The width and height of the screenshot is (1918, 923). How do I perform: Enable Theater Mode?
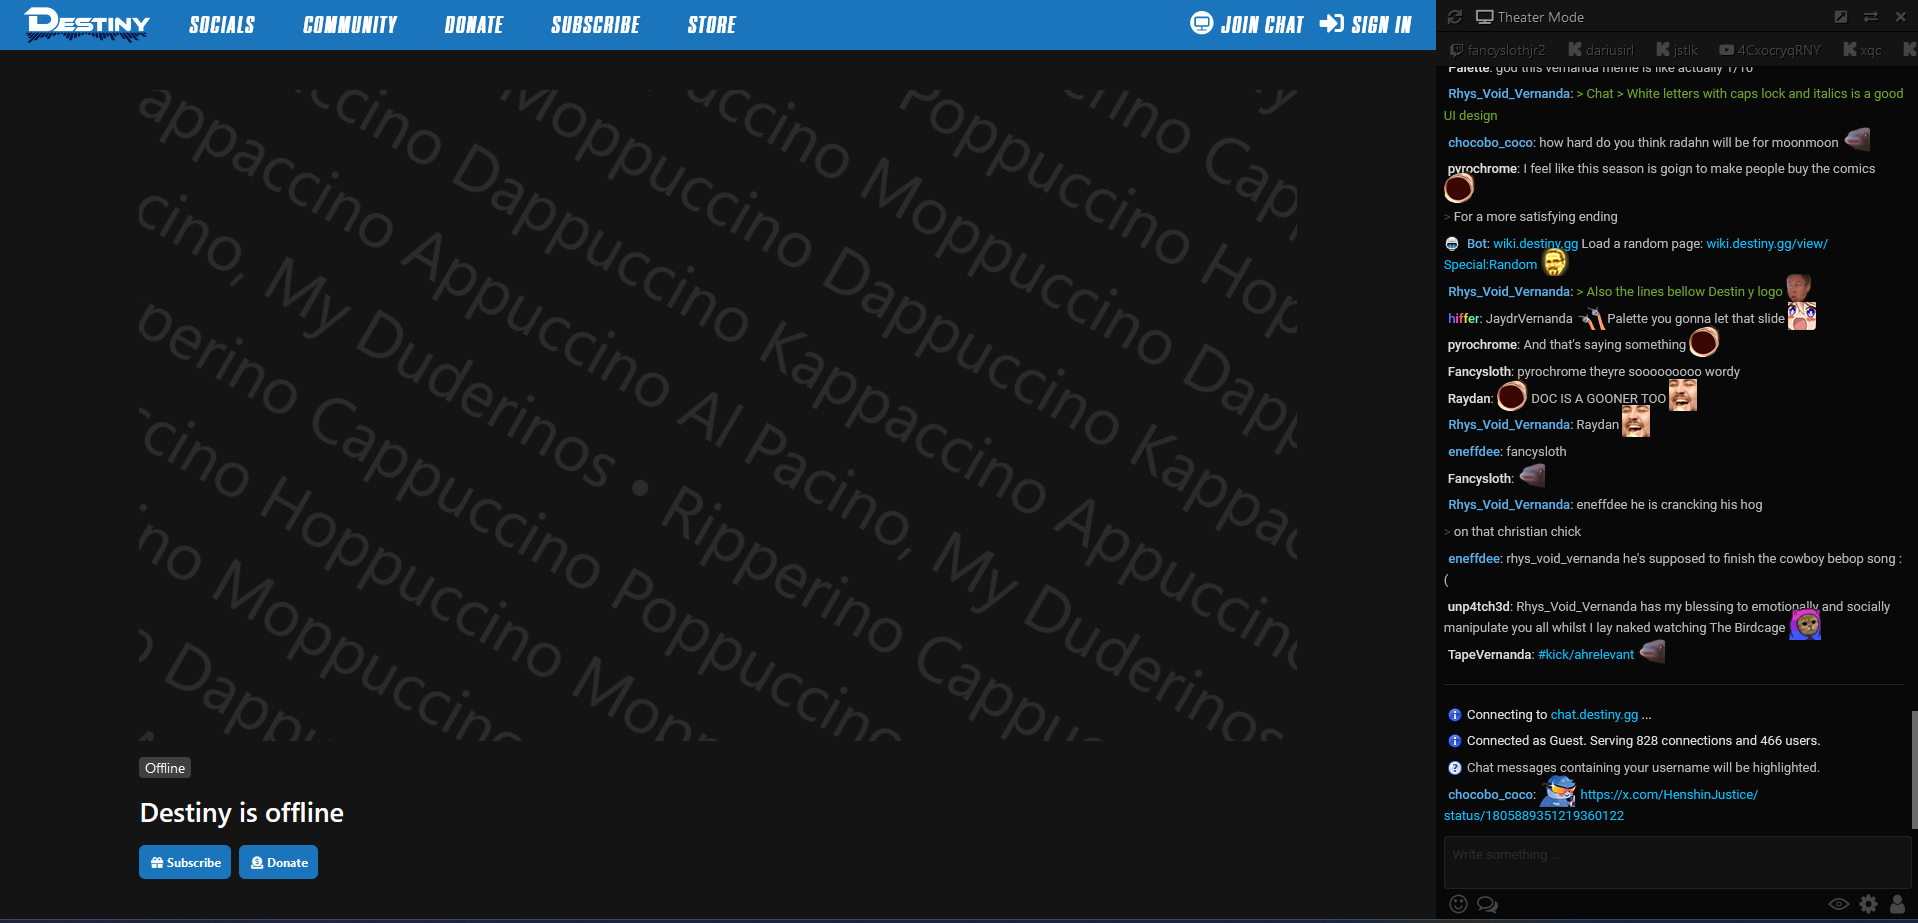click(x=1530, y=17)
